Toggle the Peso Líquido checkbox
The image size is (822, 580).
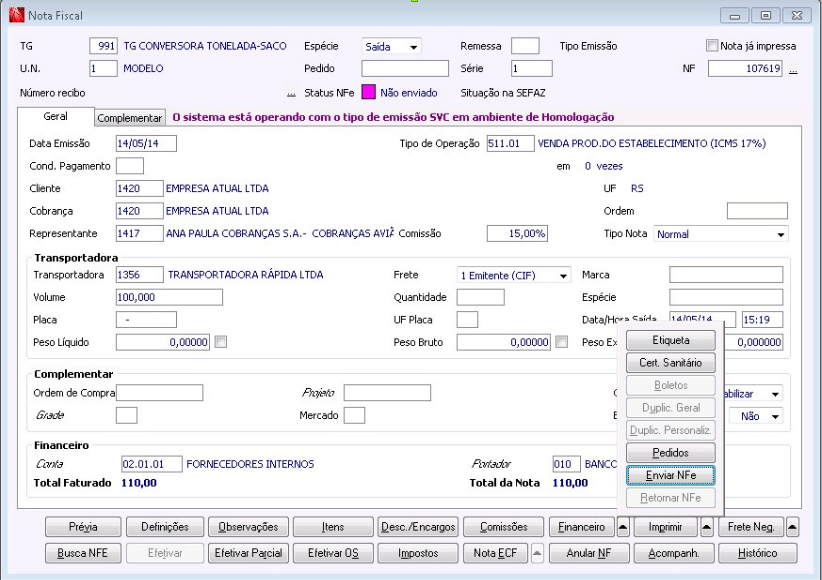coord(220,342)
